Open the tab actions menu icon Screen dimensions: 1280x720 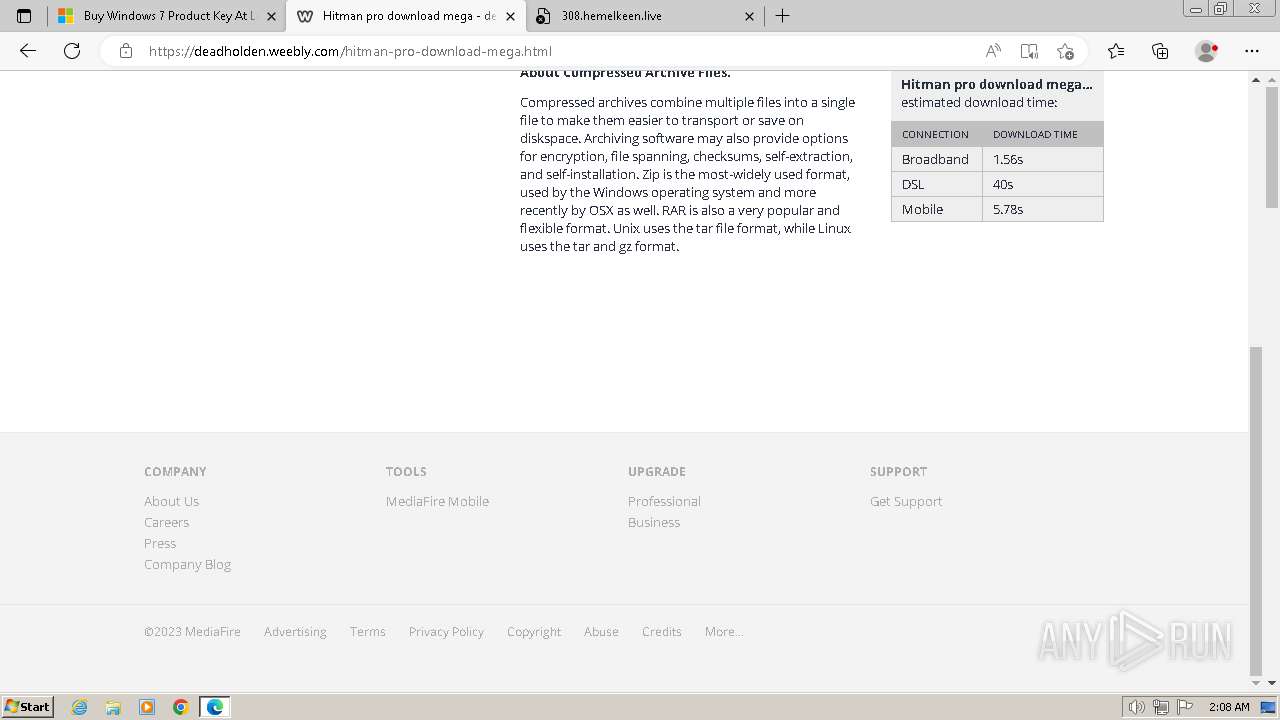24,16
